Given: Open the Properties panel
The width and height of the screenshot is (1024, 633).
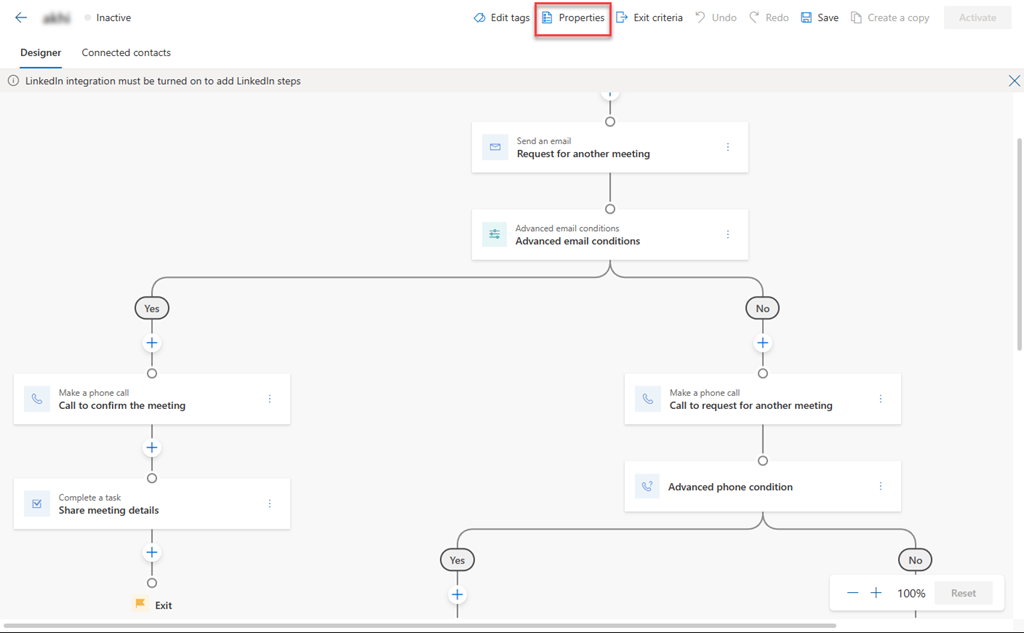Looking at the screenshot, I should [572, 17].
